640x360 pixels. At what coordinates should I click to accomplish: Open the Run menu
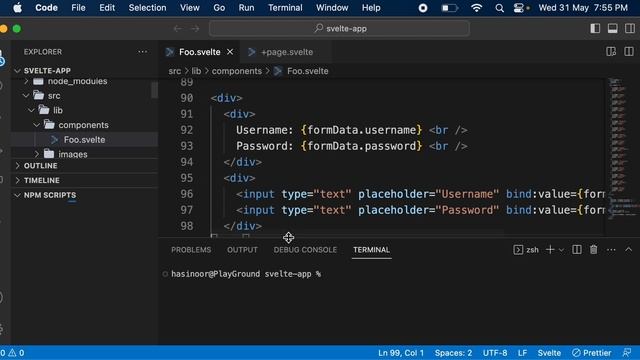246,8
